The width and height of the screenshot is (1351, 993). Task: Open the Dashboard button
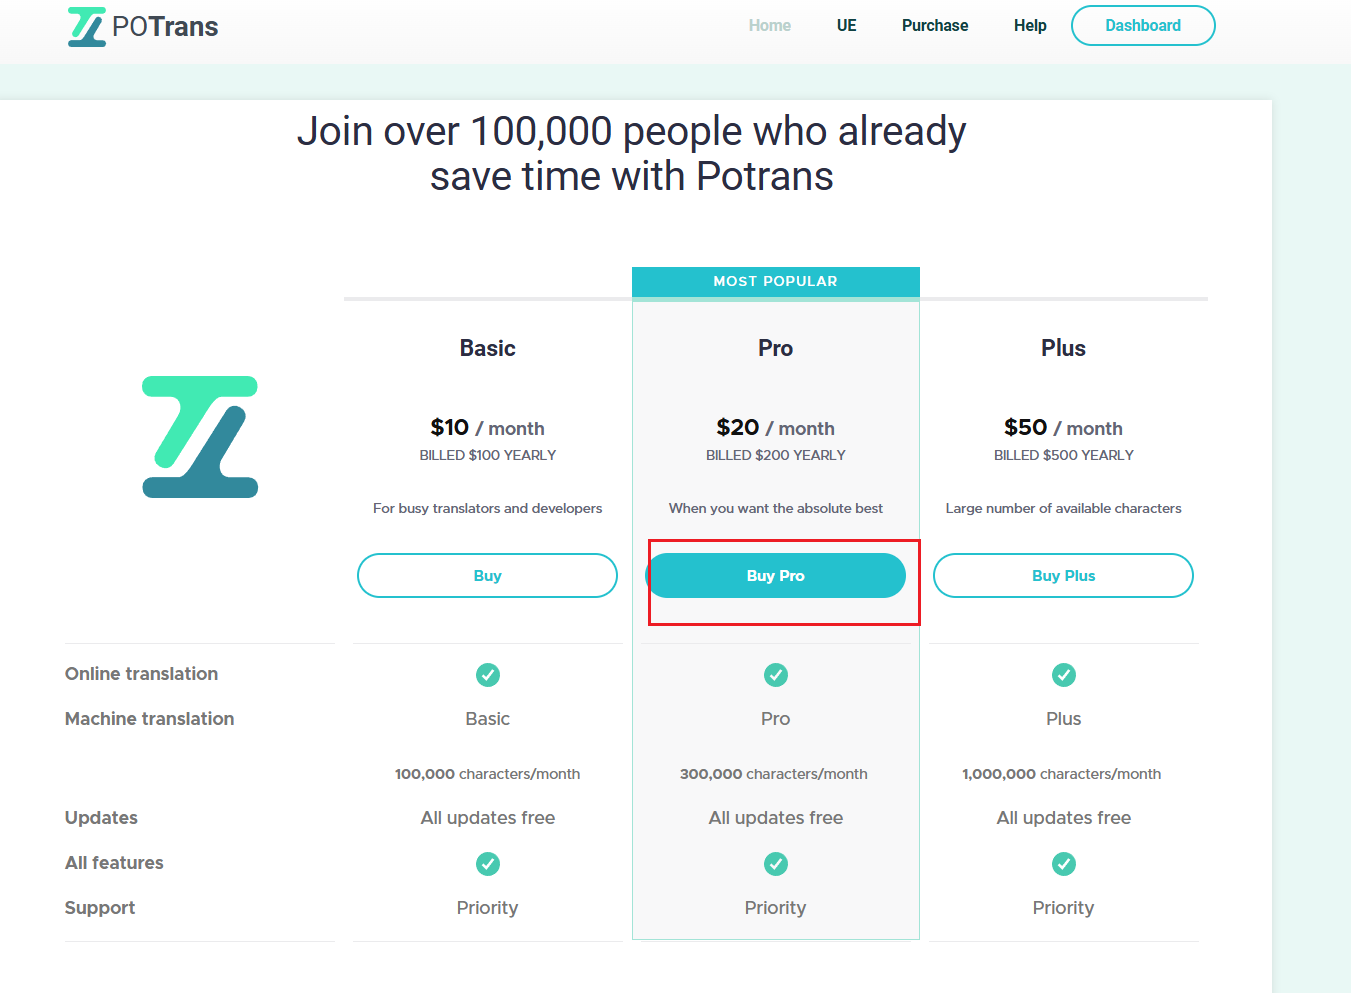pyautogui.click(x=1143, y=26)
